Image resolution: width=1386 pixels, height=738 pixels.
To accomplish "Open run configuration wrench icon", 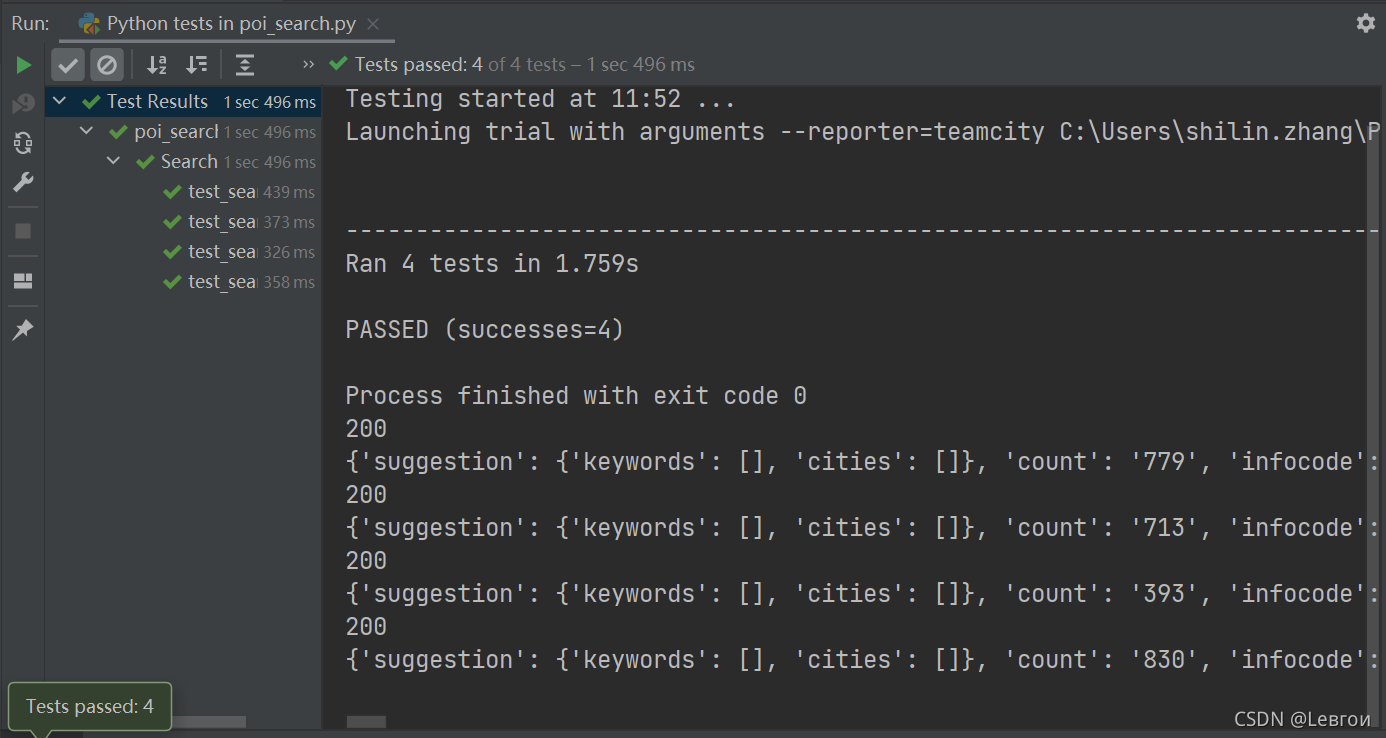I will (x=23, y=182).
